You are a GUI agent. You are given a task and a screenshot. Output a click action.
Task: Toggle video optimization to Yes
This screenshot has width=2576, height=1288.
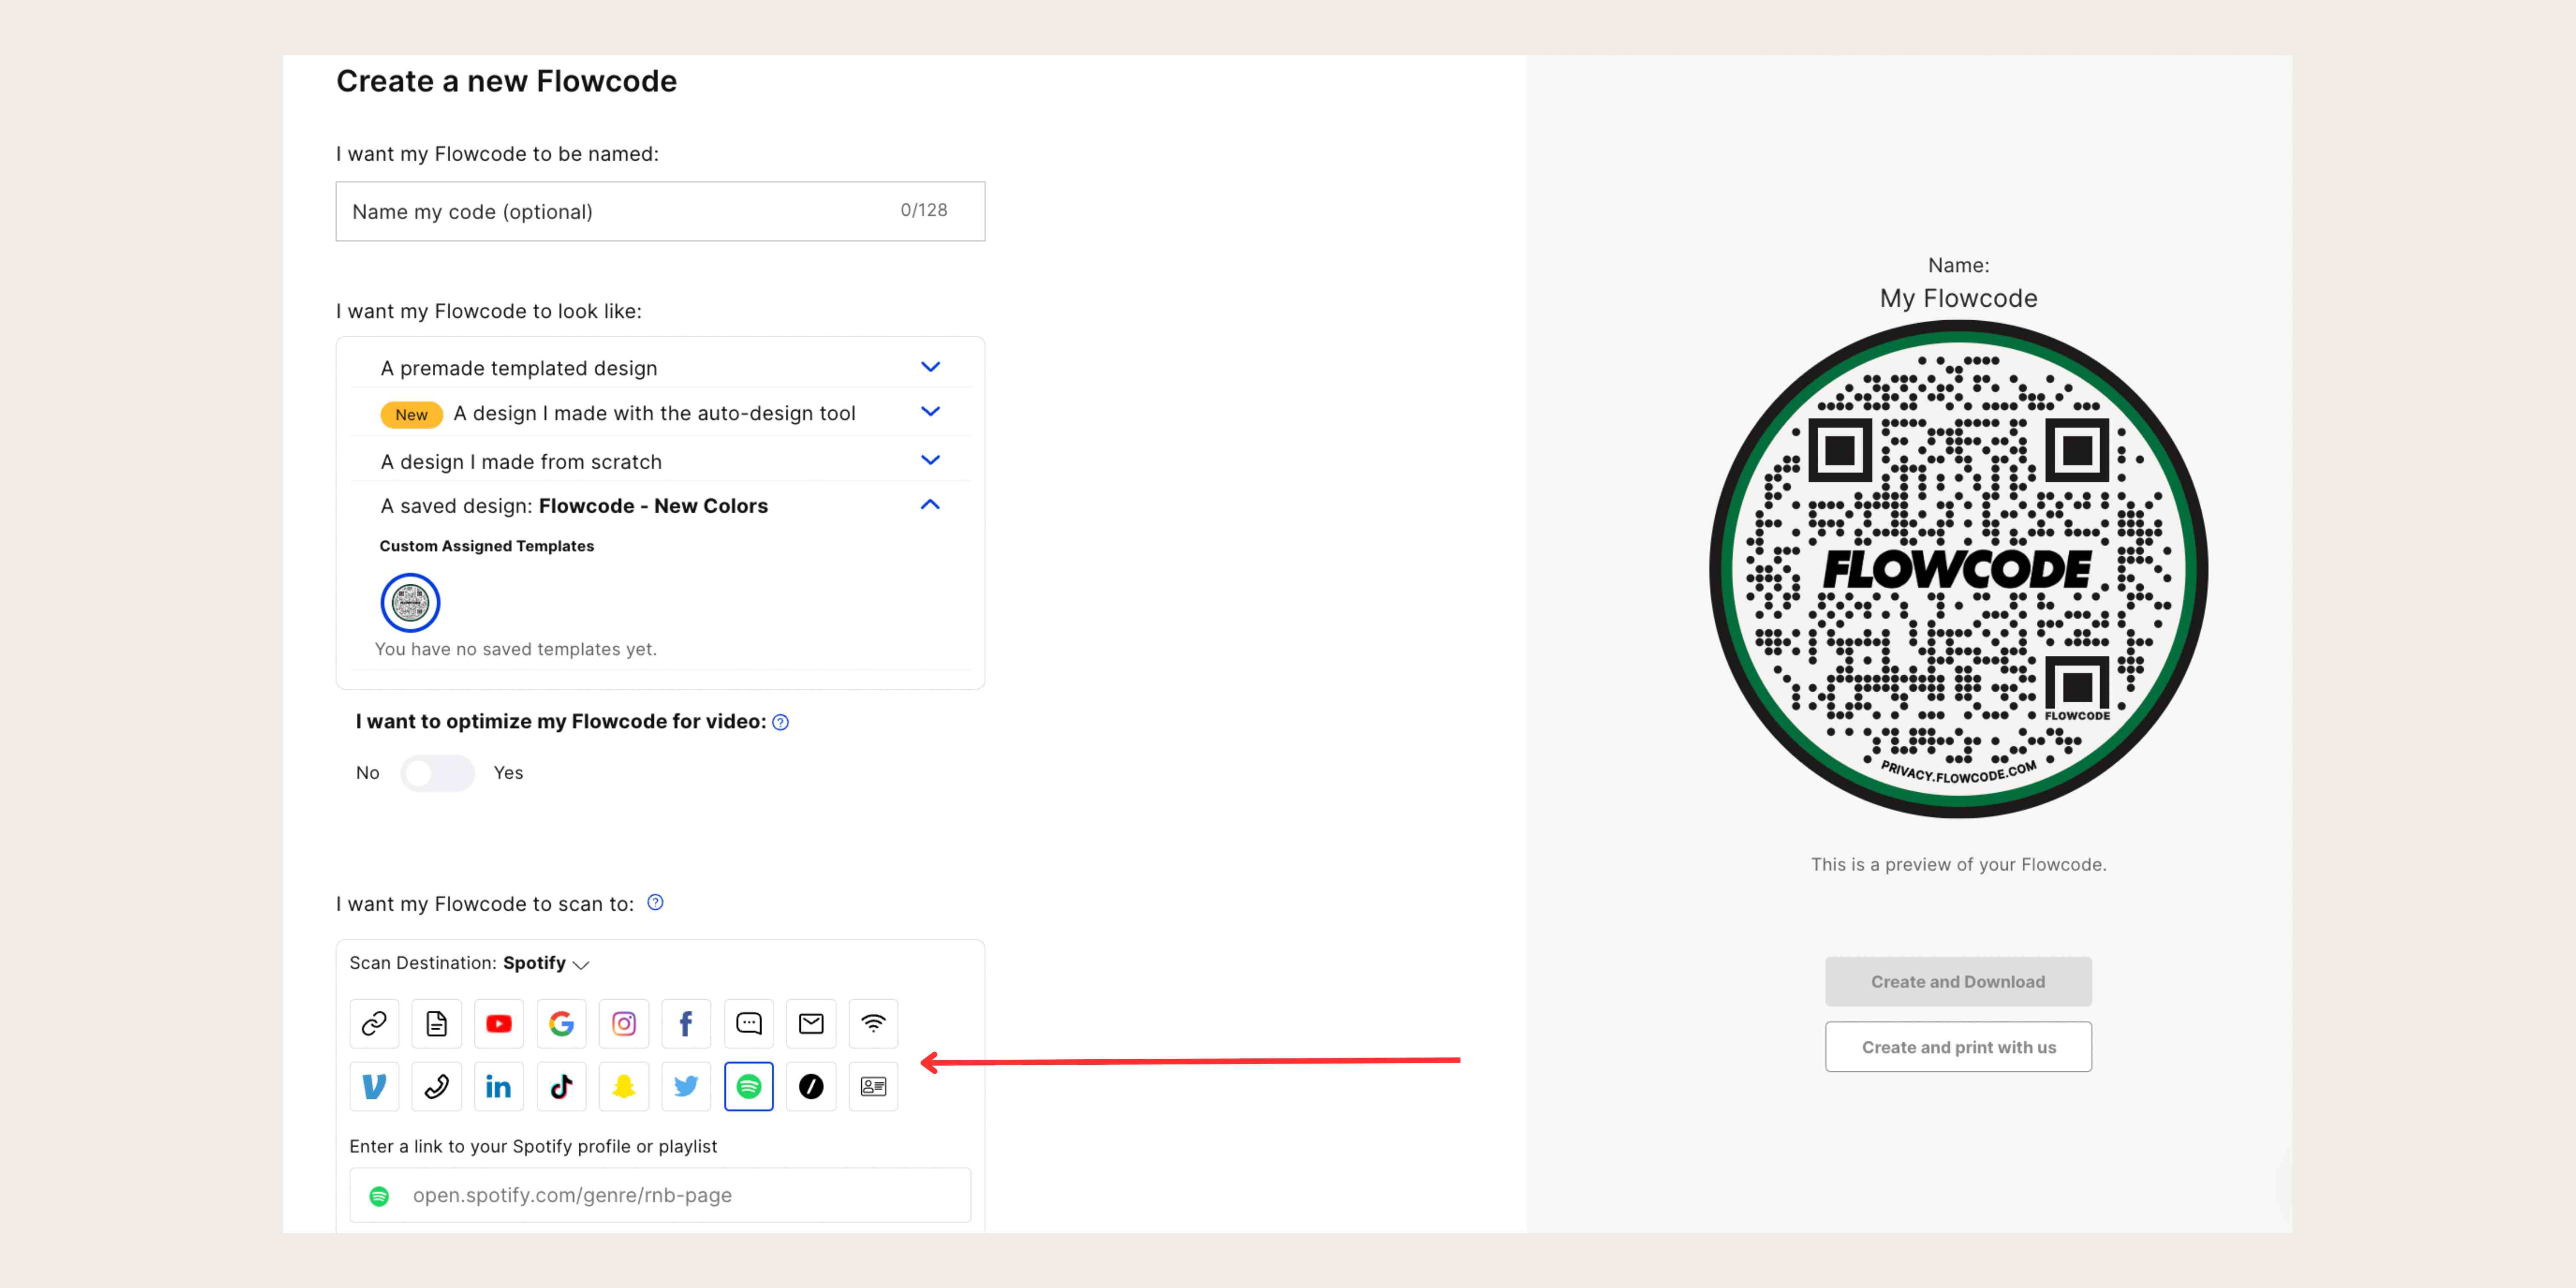pos(438,773)
